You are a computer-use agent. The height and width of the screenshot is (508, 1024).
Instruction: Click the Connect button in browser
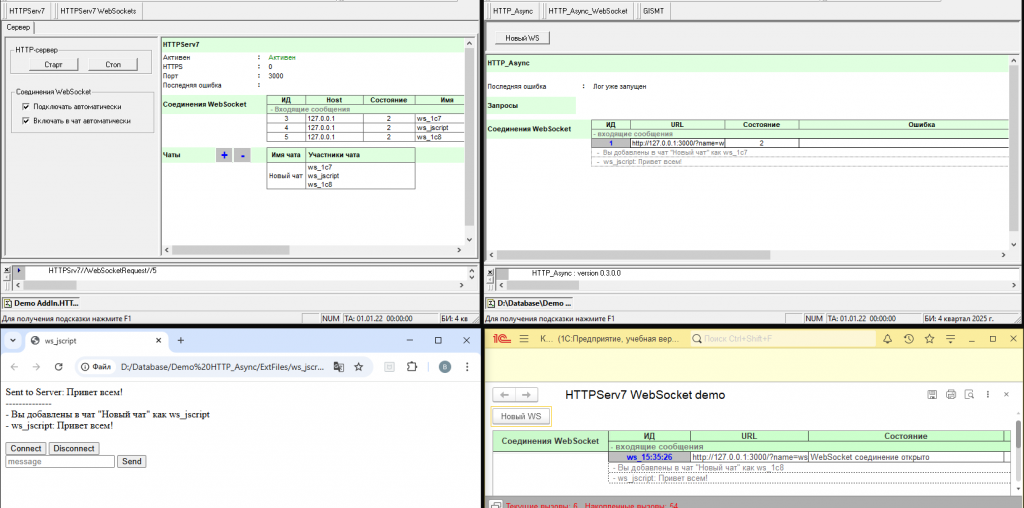(26, 449)
